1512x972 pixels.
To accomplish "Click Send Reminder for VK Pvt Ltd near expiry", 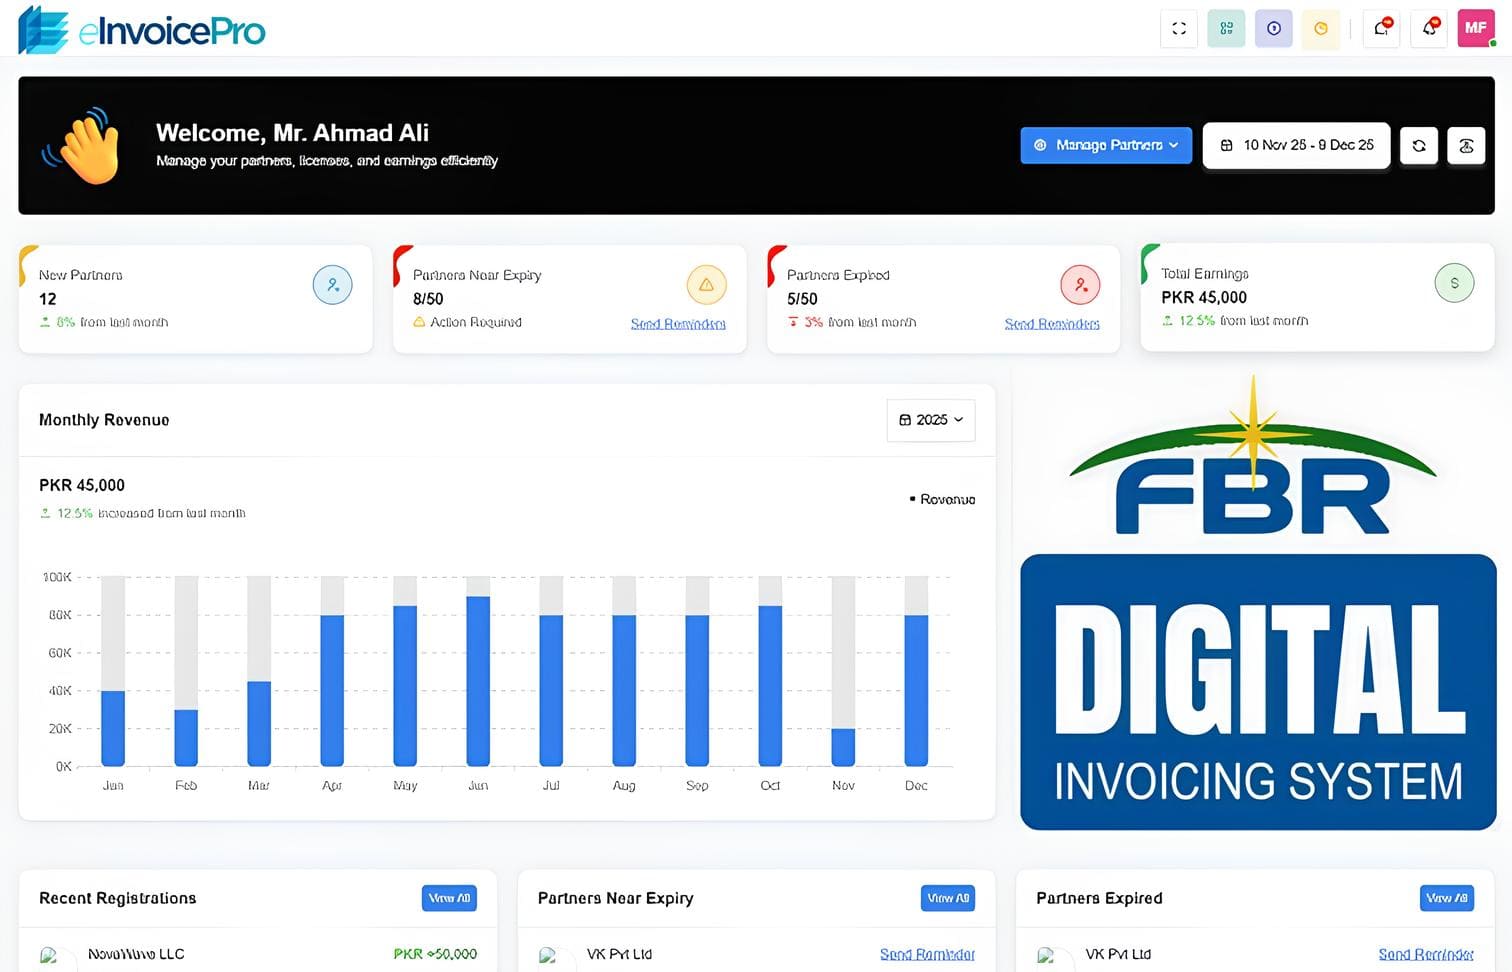I will click(x=927, y=955).
